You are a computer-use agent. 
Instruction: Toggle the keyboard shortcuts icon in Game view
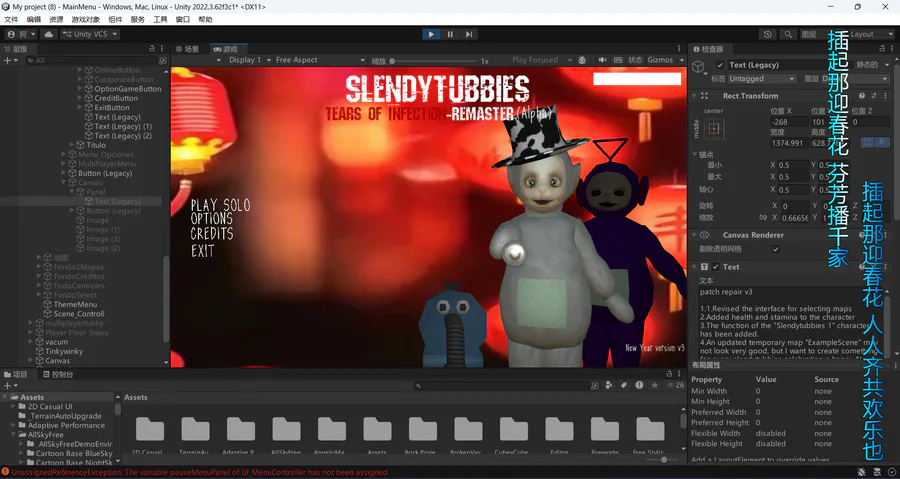click(x=618, y=60)
